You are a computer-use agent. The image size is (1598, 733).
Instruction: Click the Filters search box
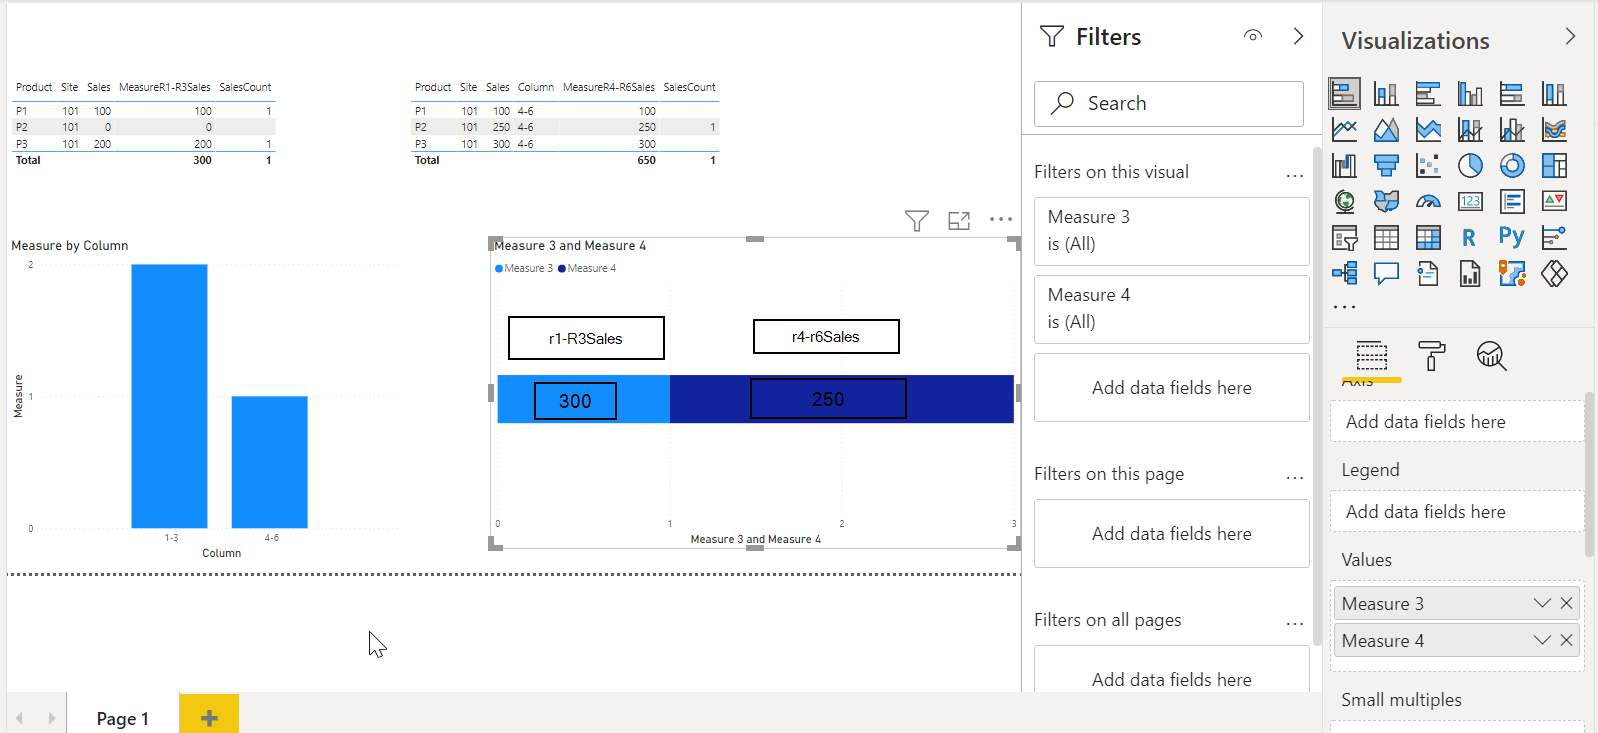1169,103
